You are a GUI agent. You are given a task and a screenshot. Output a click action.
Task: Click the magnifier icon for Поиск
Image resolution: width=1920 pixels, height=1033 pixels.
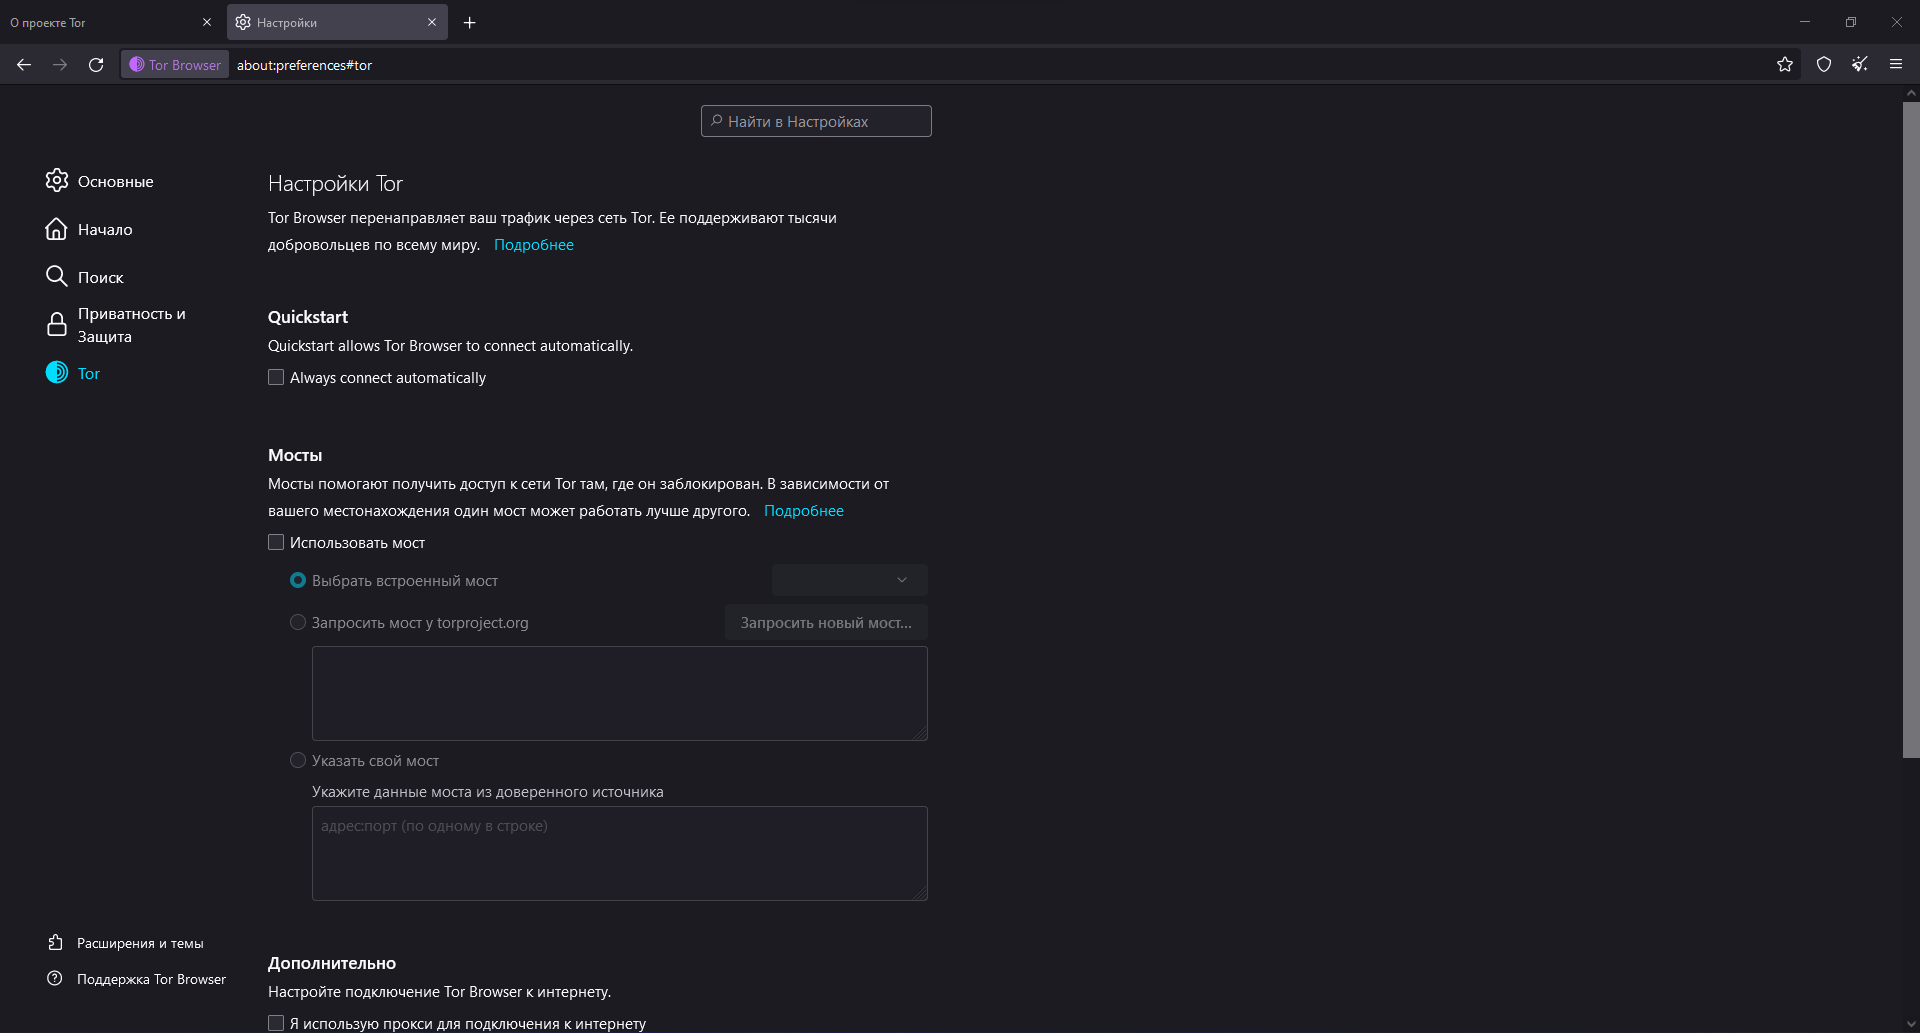tap(57, 276)
